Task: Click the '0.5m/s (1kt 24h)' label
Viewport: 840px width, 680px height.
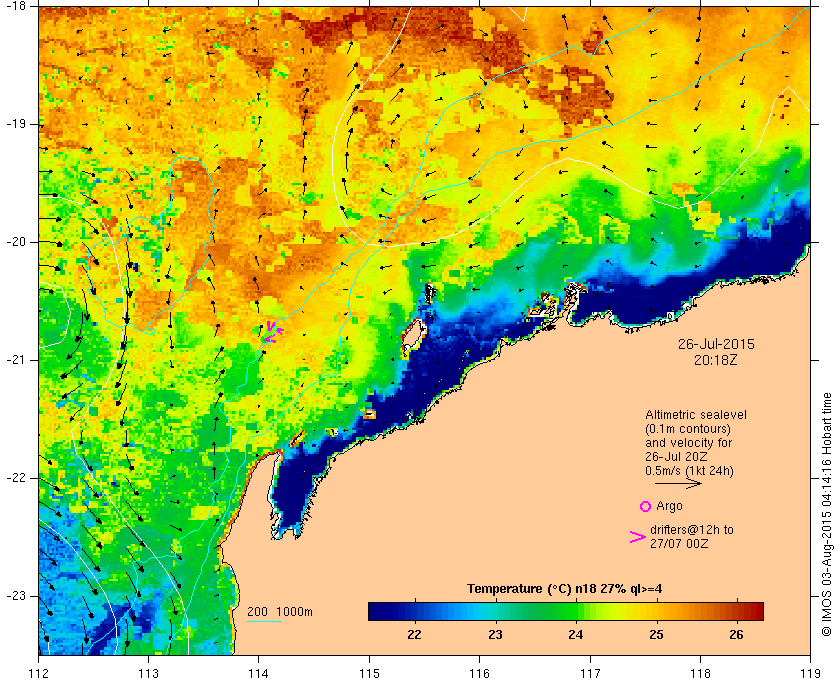Action: [689, 471]
